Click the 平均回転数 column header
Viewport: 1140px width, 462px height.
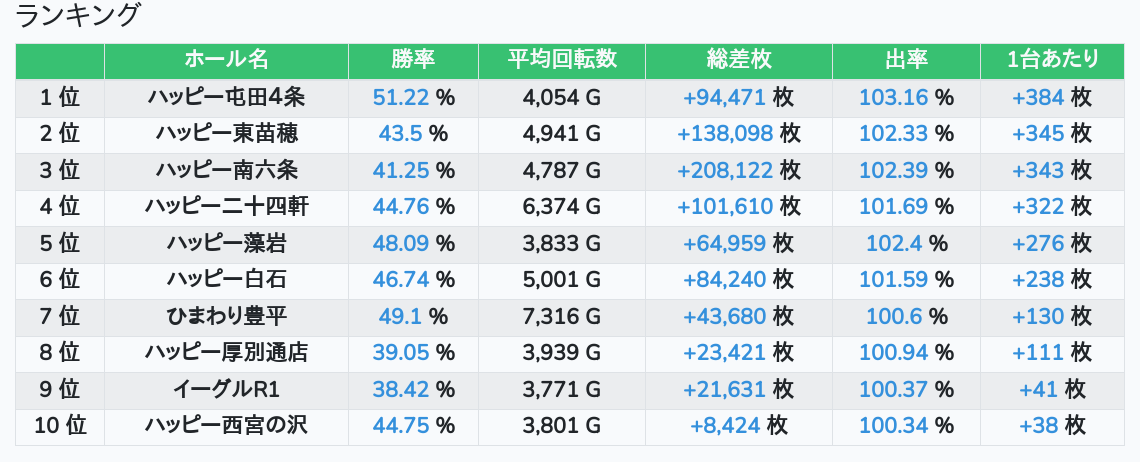(561, 60)
